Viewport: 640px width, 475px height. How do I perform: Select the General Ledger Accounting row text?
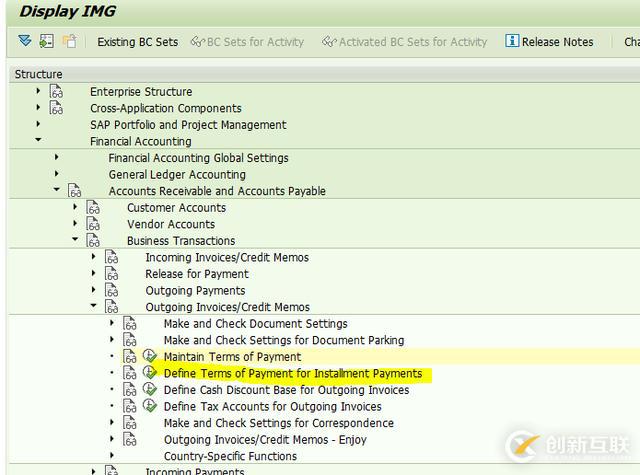(x=177, y=174)
